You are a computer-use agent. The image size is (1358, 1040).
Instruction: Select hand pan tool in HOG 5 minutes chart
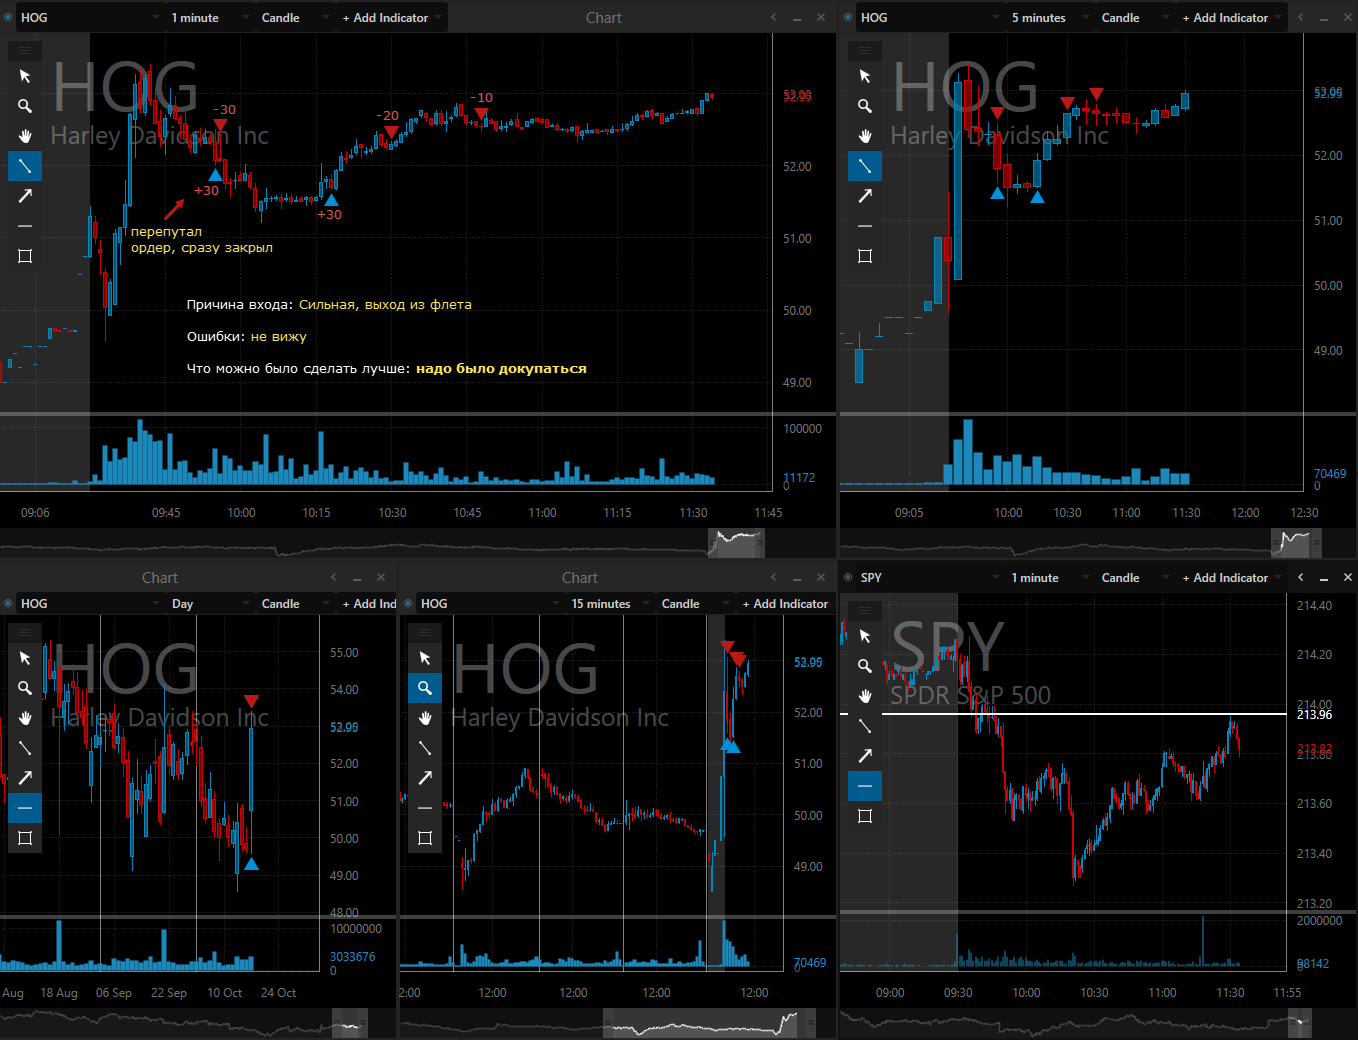(x=865, y=136)
